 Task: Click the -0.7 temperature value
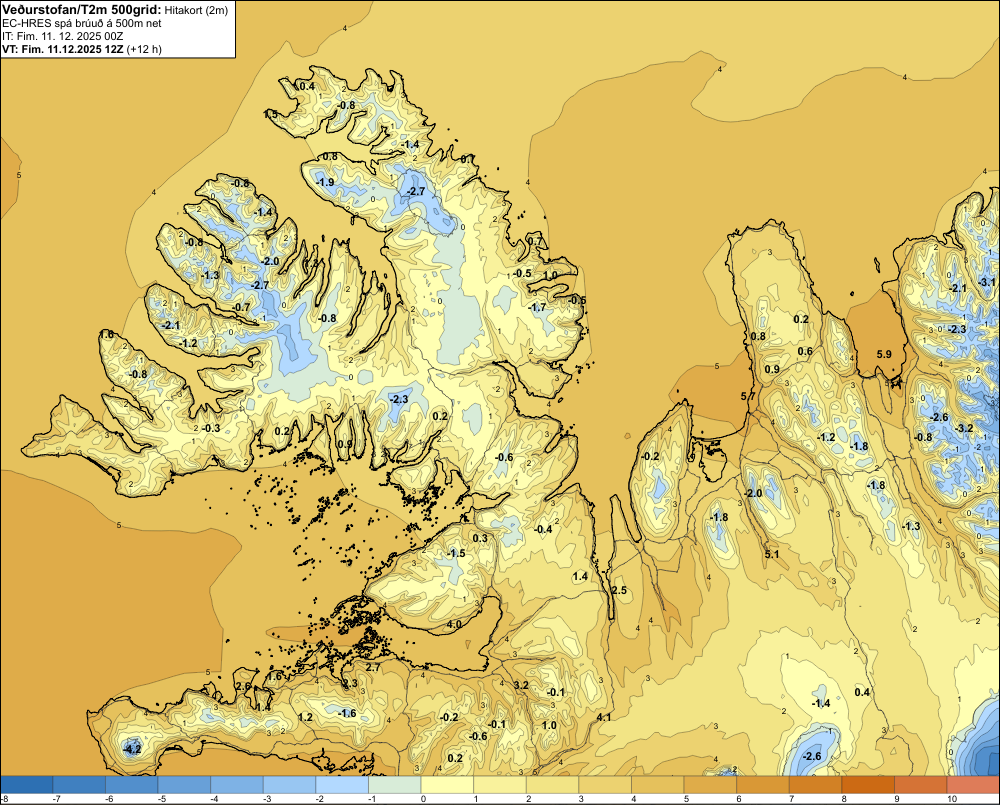[241, 307]
